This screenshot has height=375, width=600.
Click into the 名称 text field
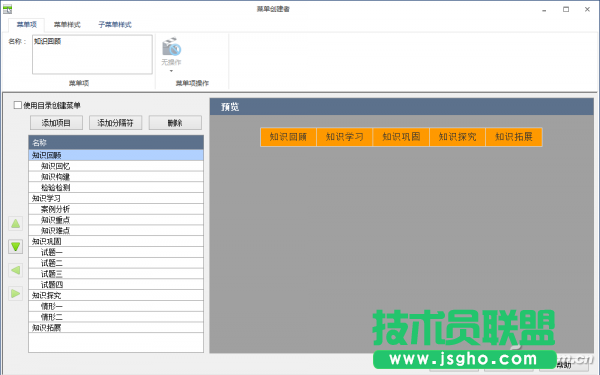point(92,54)
